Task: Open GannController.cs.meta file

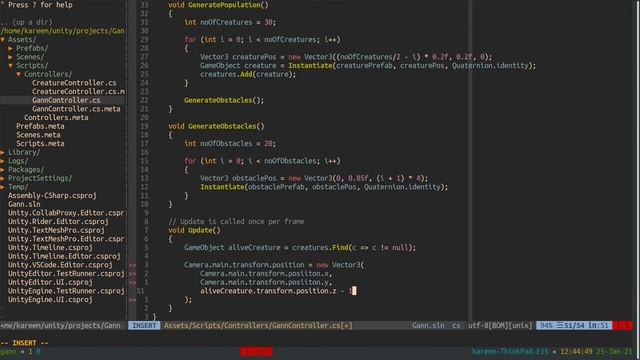Action: [x=76, y=109]
